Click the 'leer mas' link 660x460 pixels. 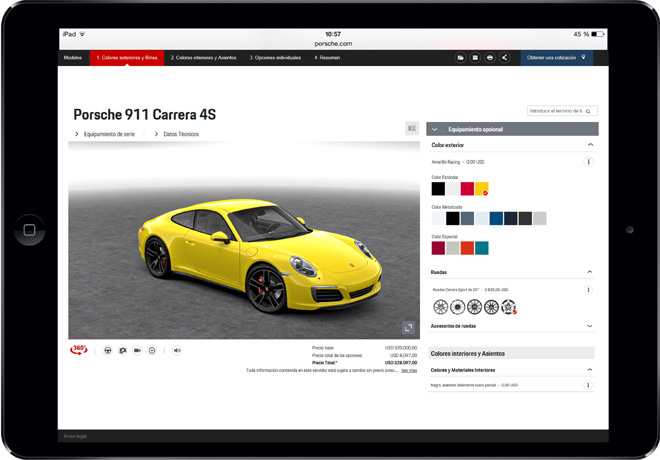click(410, 370)
